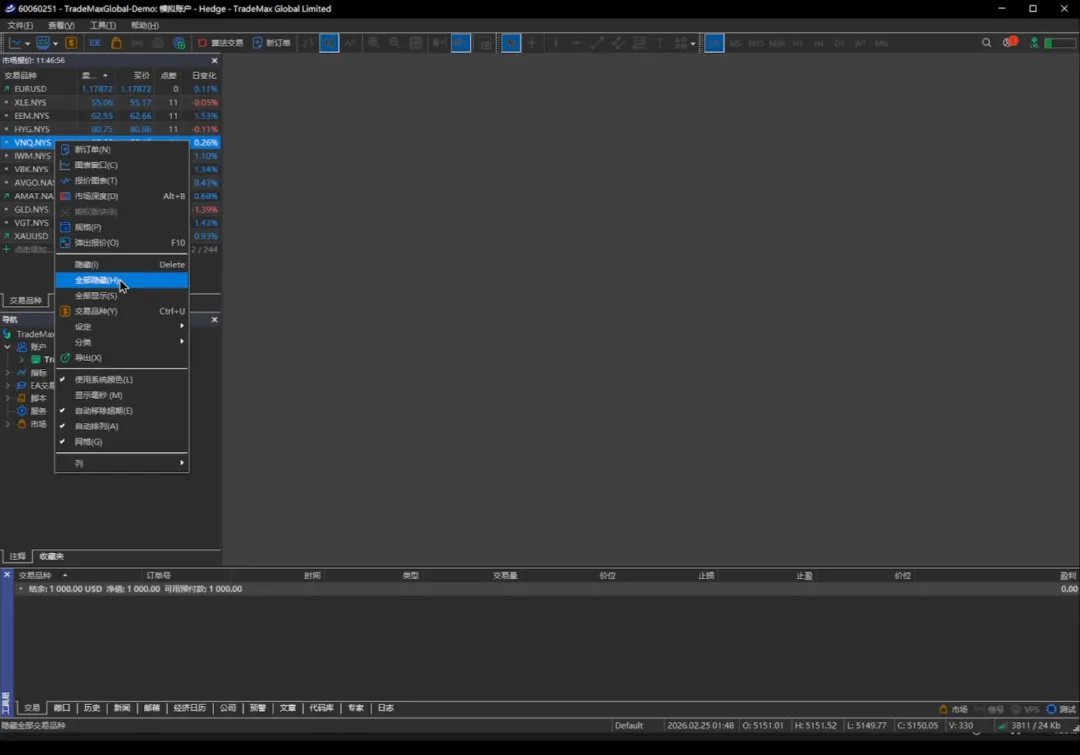
Task: Open the symbols dollar icon in toolbar
Action: (71, 43)
